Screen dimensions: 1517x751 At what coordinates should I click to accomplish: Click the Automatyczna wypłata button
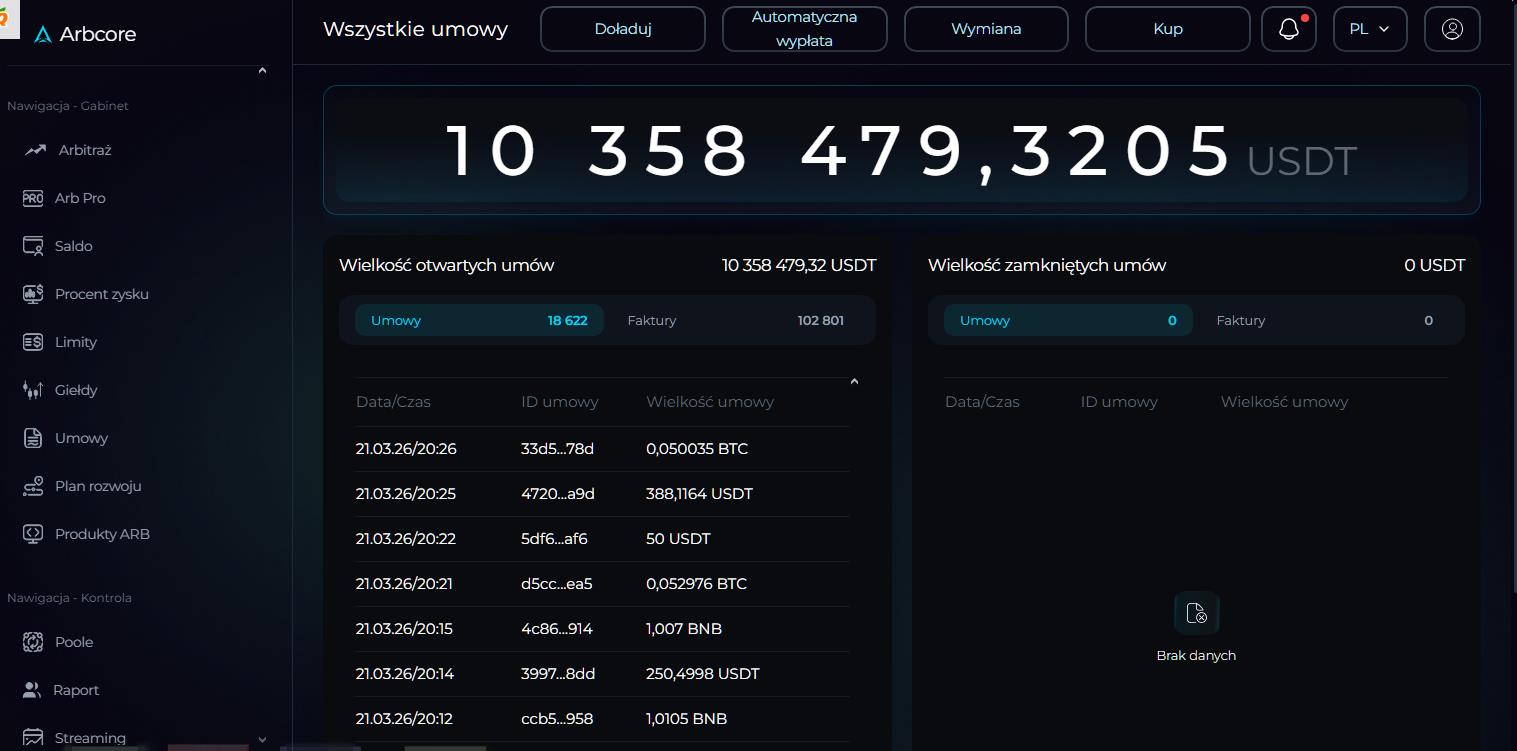(804, 29)
